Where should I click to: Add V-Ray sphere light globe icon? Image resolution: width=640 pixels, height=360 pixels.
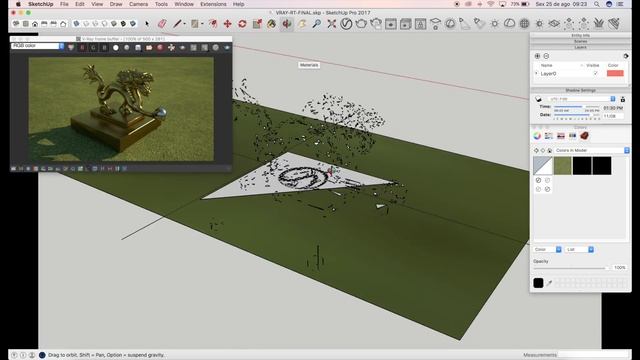524,24
